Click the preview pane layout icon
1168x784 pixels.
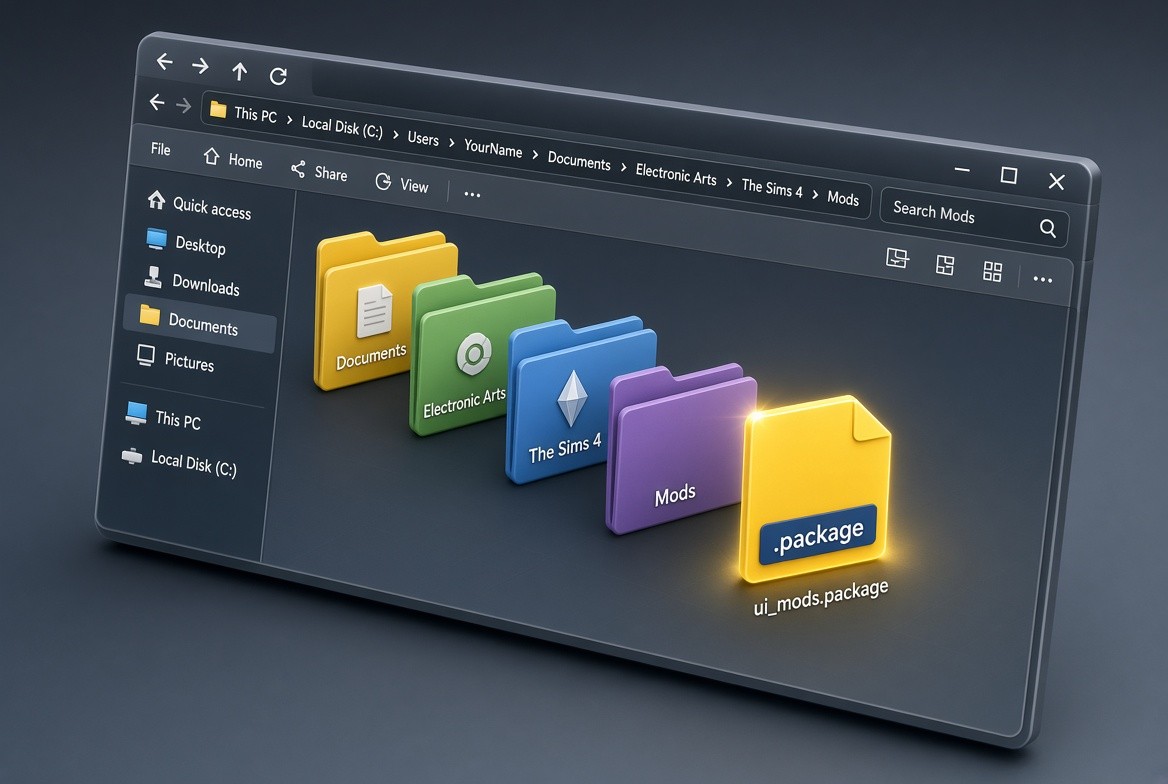click(x=898, y=259)
